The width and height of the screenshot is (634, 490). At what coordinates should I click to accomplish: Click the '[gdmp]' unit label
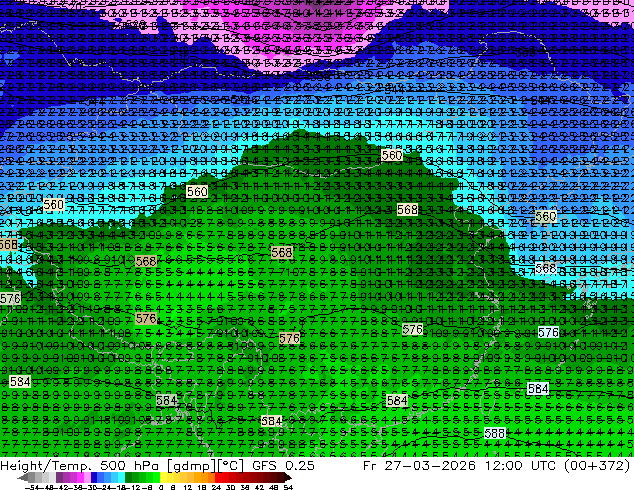pyautogui.click(x=191, y=466)
